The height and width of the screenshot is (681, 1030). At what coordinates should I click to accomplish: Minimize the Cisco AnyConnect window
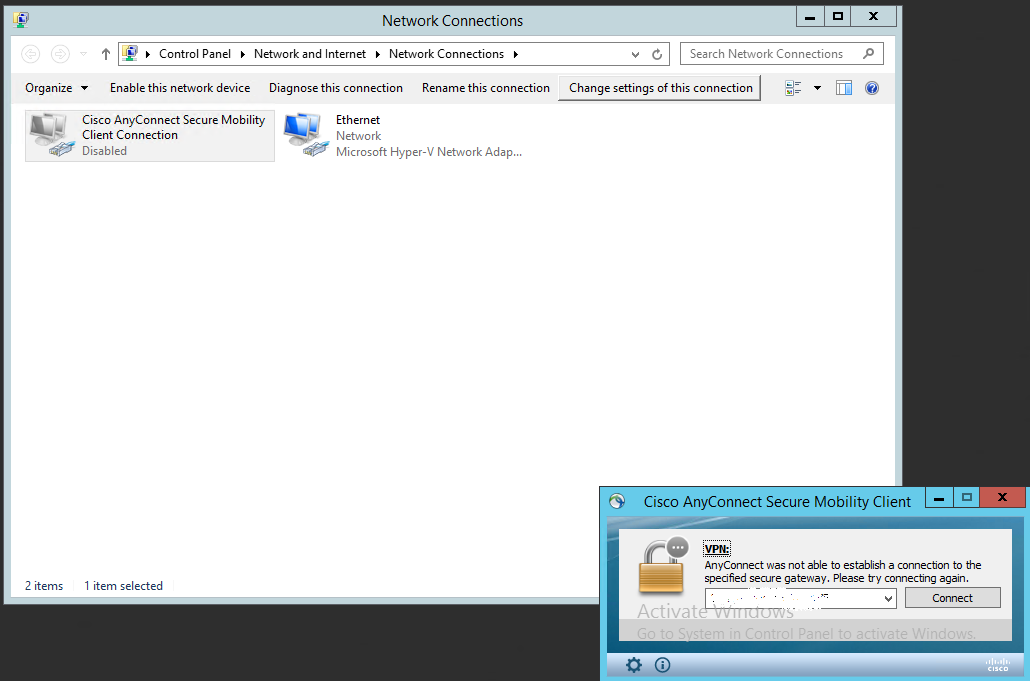pyautogui.click(x=939, y=498)
